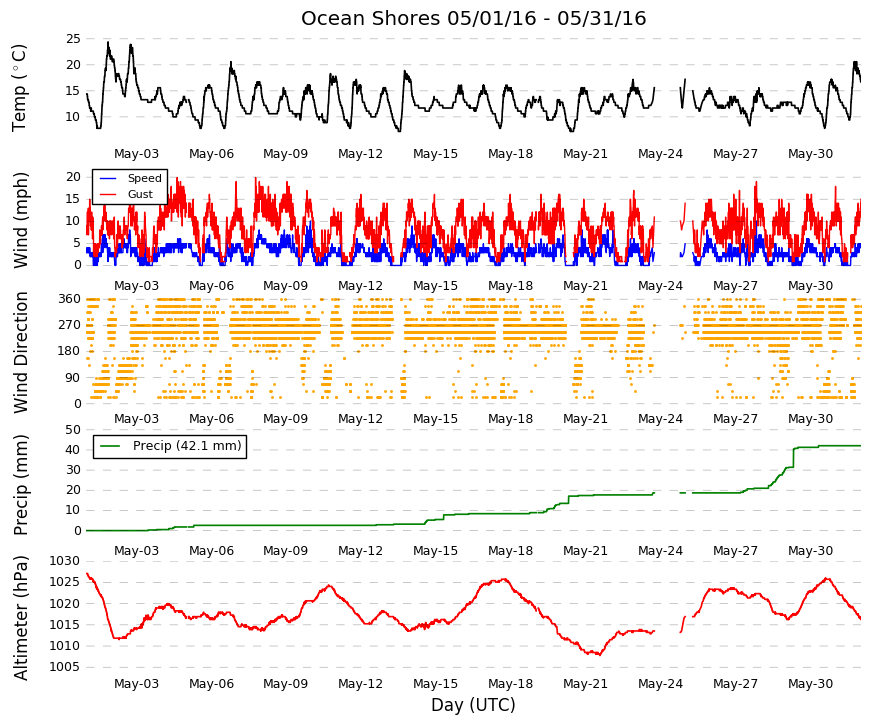Click the Day (UTC) x-axis label
Viewport: 871px width, 725px height.
tap(473, 705)
